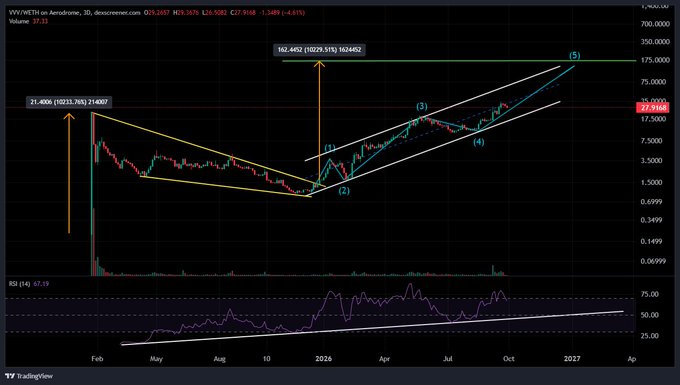This screenshot has height=385, width=680.
Task: Click the 2027 year on time axis
Action: [x=572, y=359]
